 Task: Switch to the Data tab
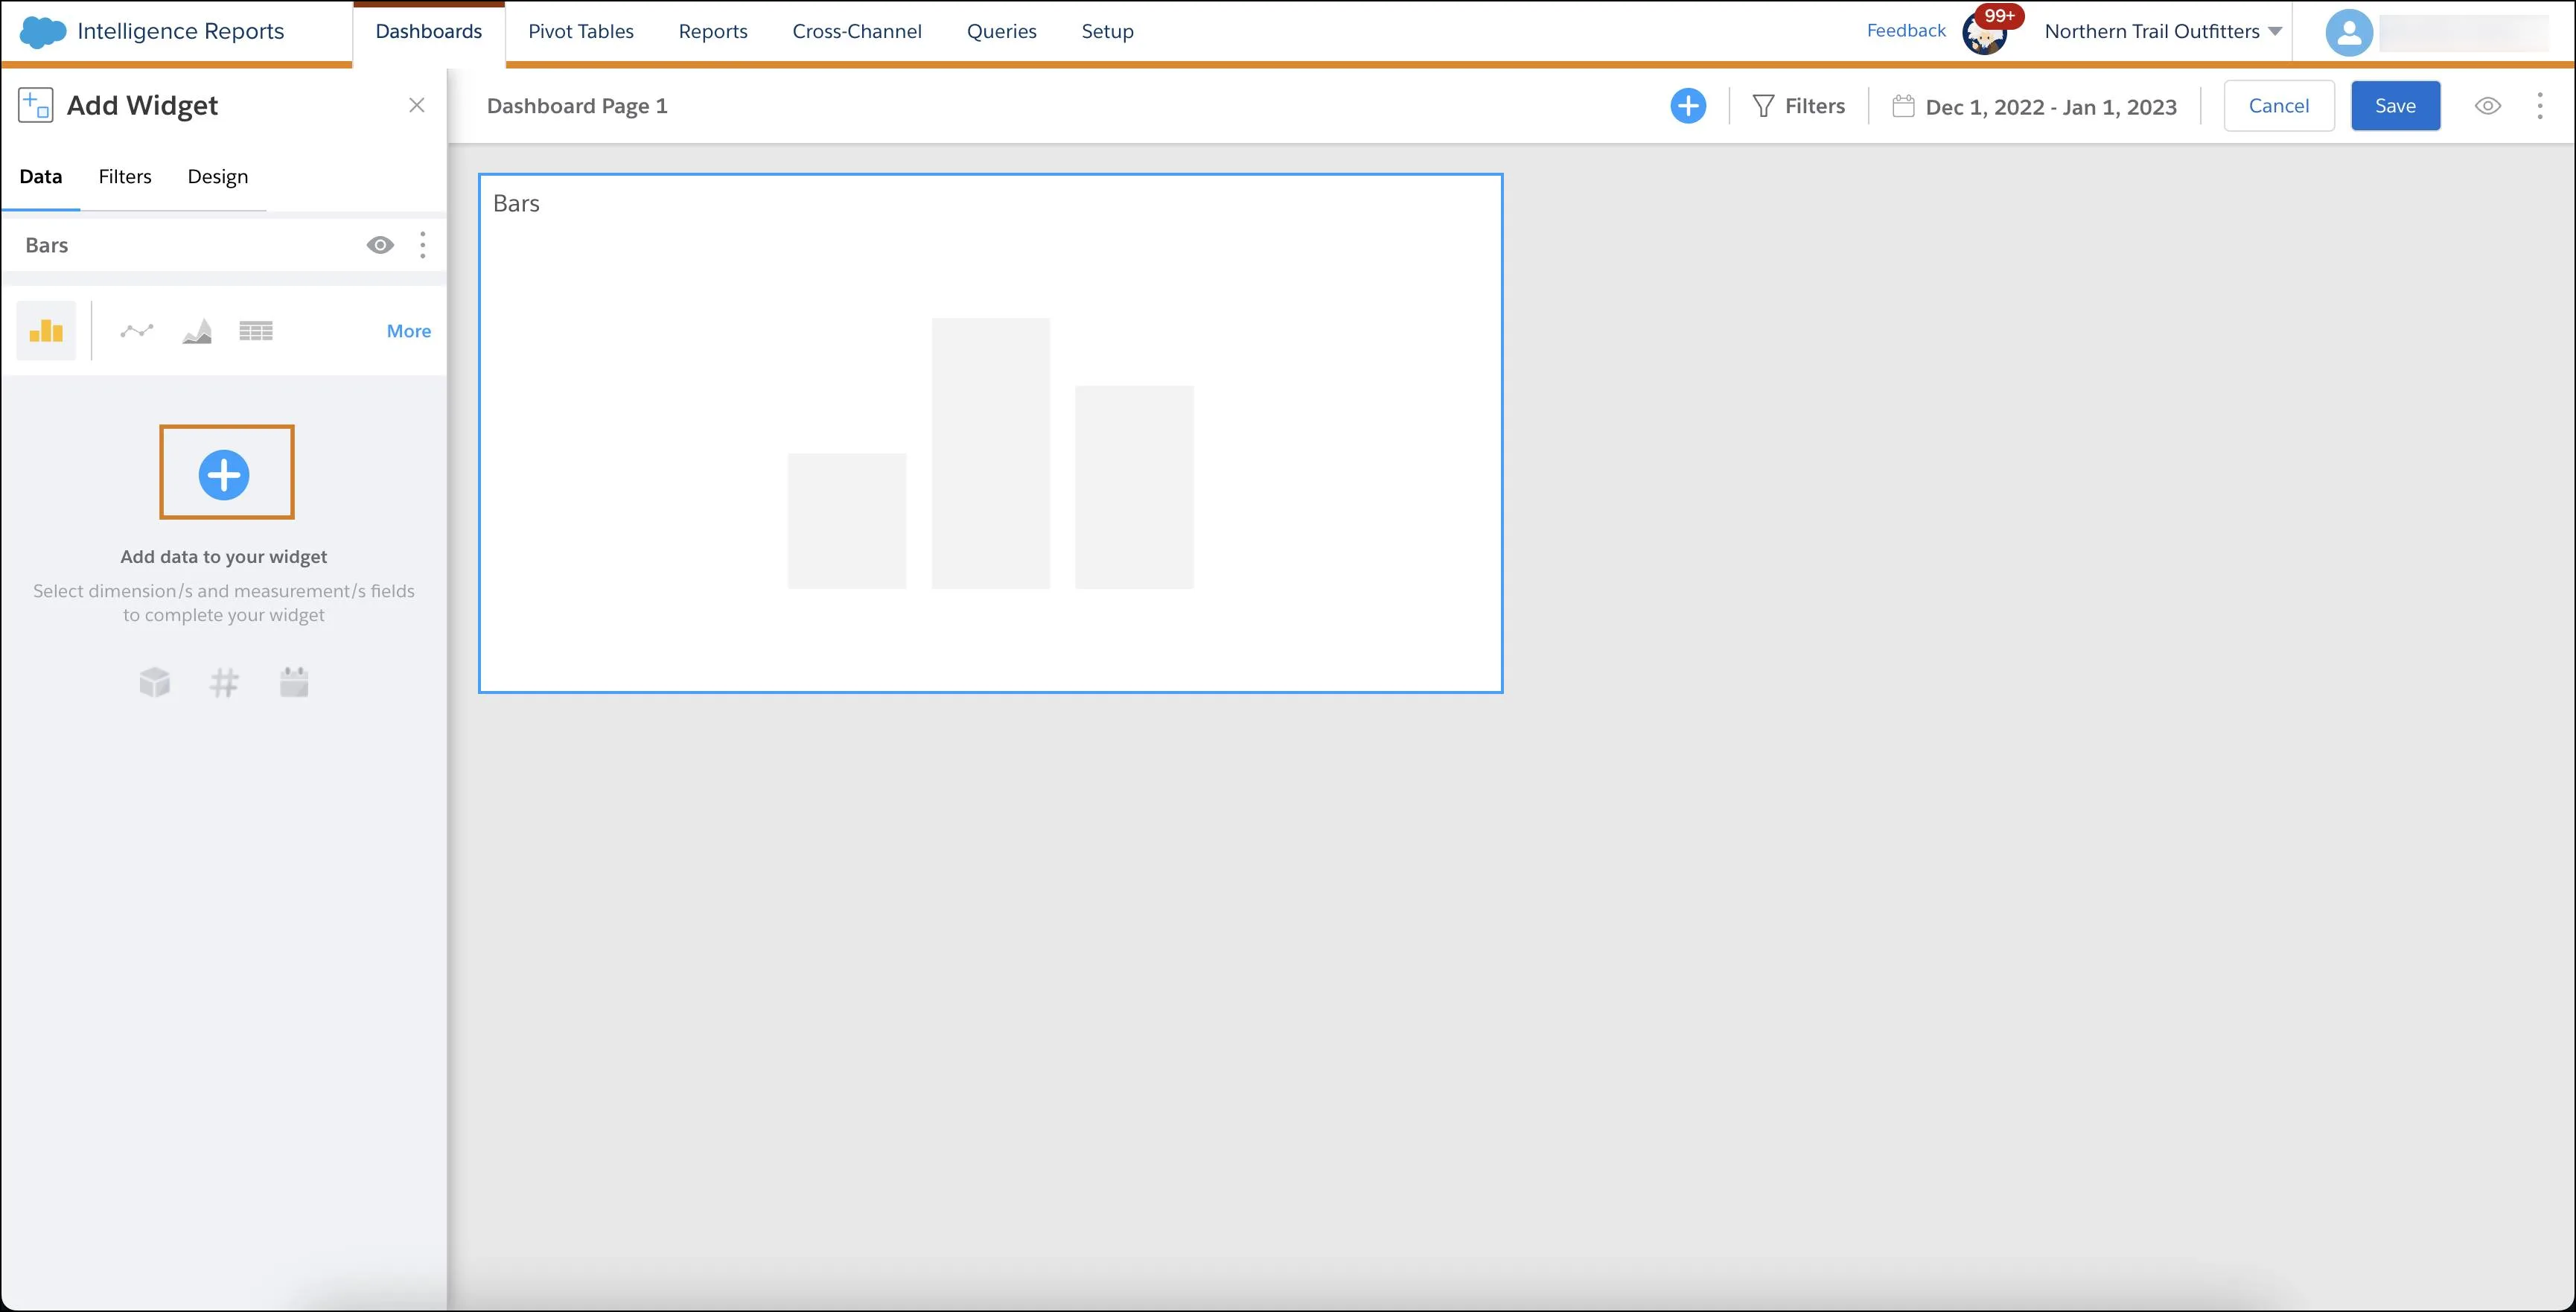coord(42,176)
